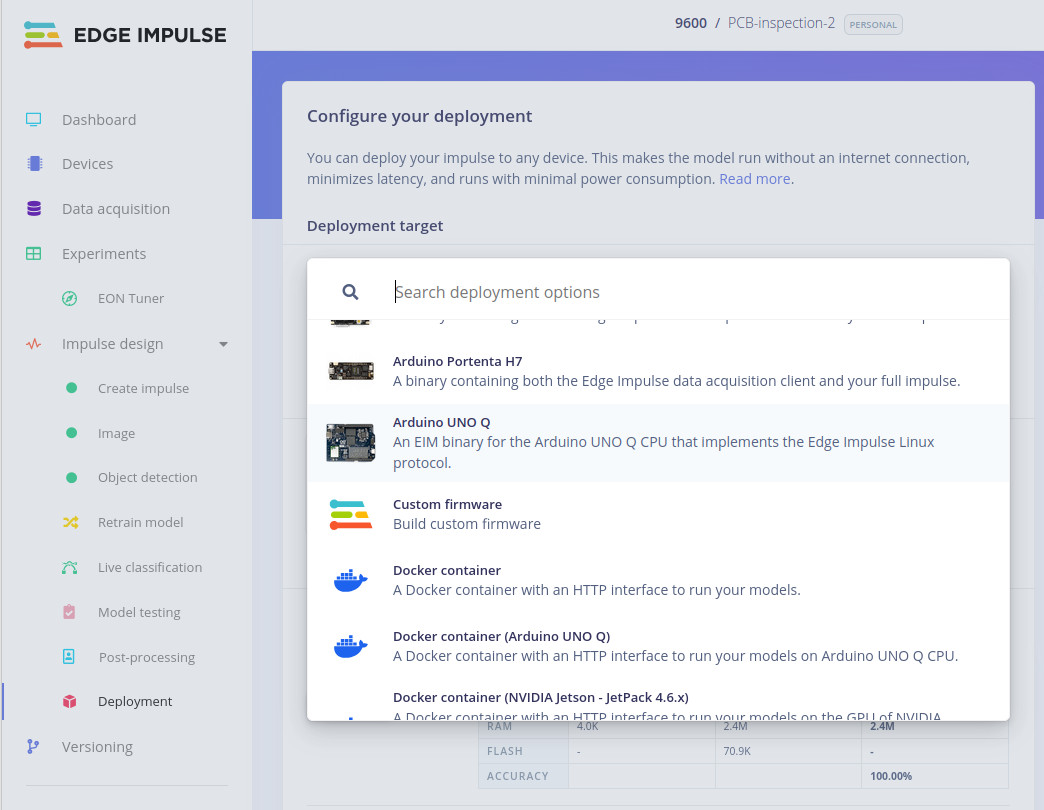Click the Deployment target heading
1044x810 pixels.
tap(375, 226)
